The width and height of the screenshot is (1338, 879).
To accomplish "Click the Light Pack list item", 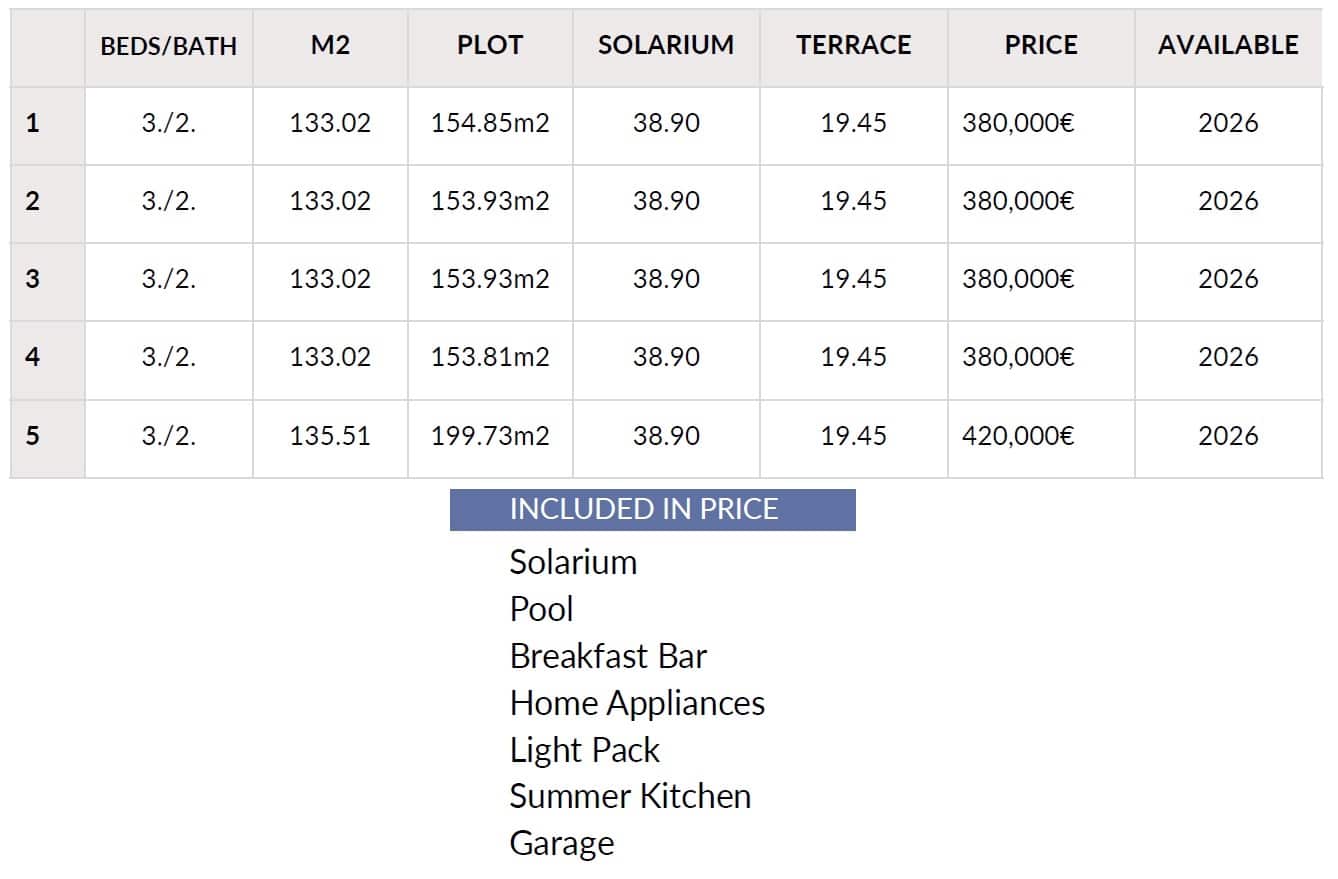I will [584, 750].
